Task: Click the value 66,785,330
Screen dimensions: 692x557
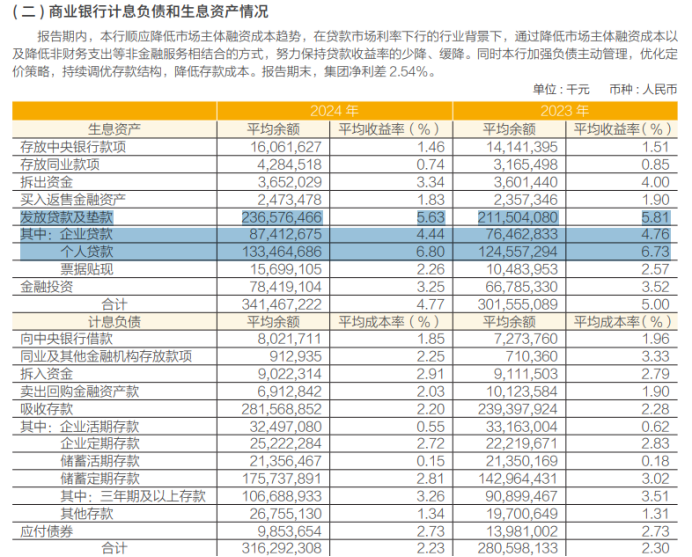Action: click(x=522, y=287)
